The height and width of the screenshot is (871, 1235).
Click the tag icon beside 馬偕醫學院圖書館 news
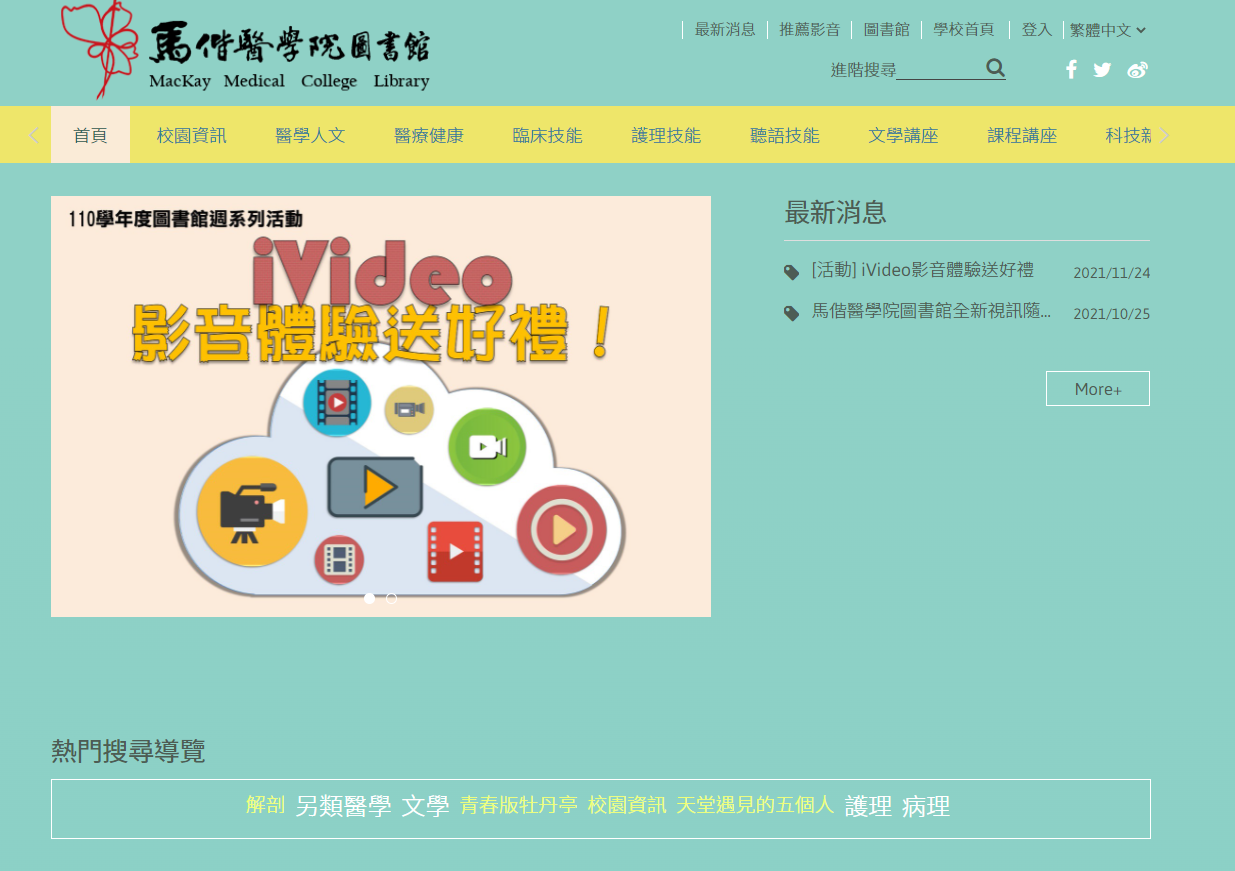[792, 313]
